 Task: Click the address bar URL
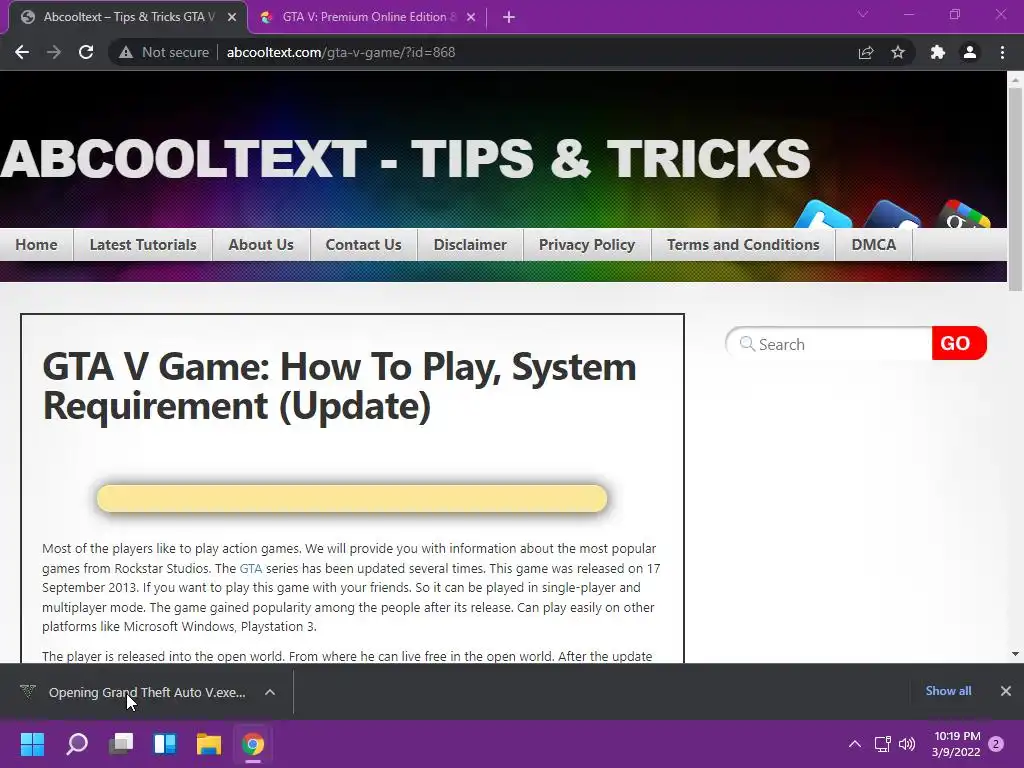[x=340, y=52]
